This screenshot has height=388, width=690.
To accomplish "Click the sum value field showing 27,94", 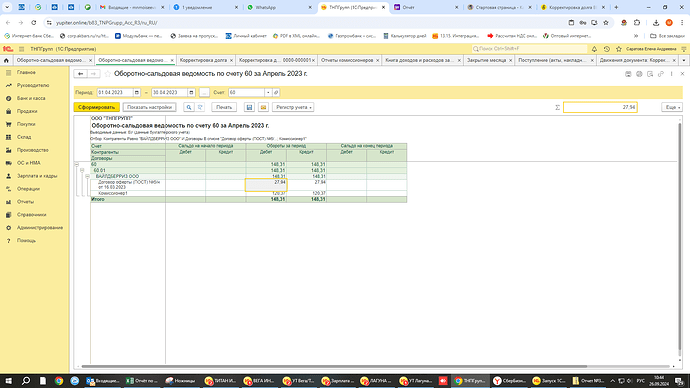I will point(600,107).
